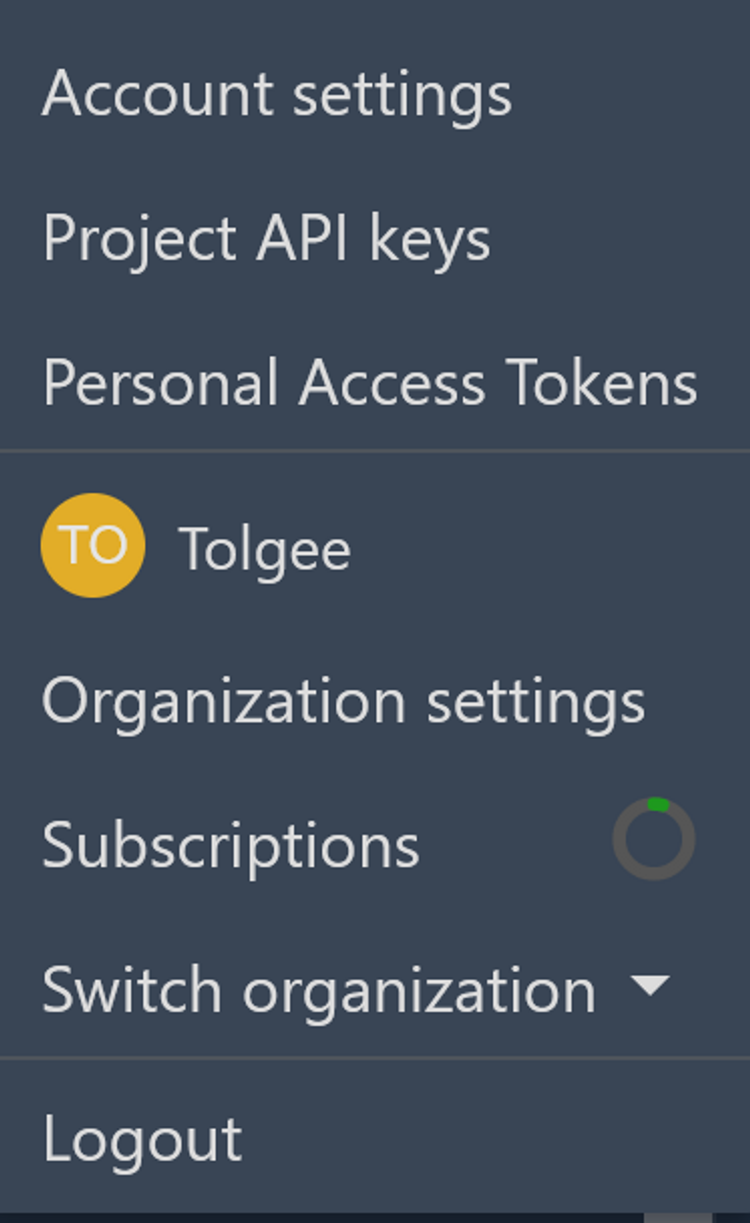Click the 'Logout' text at the menu bottom
Viewport: 750px width, 1223px height.
(x=142, y=1139)
